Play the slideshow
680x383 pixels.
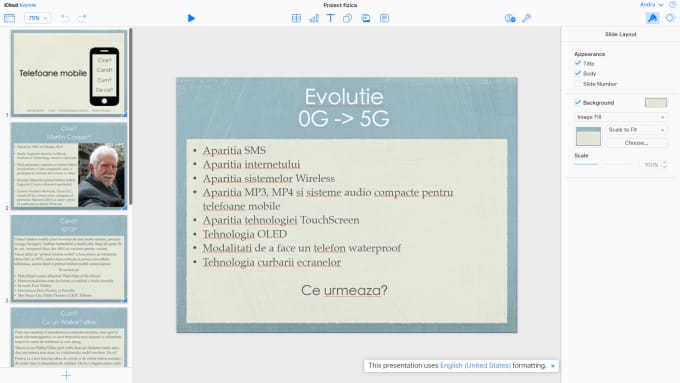(x=191, y=18)
